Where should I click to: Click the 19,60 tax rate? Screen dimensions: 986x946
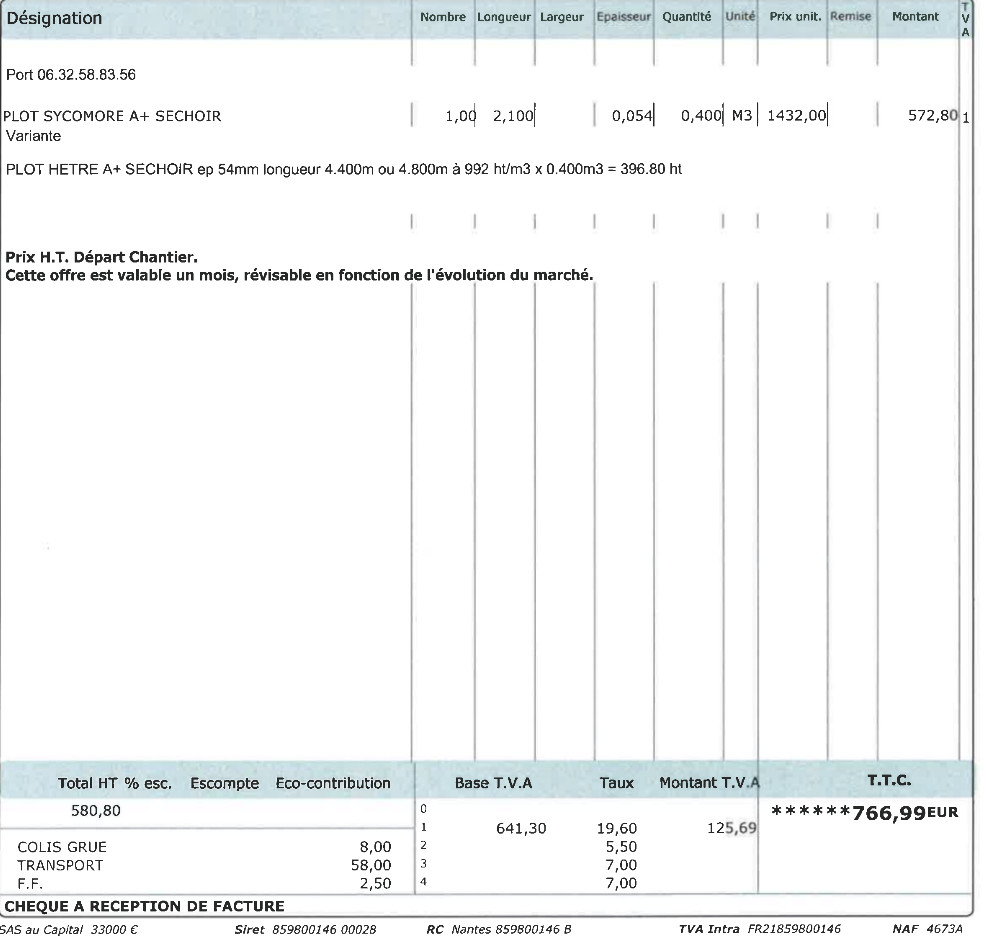(616, 829)
